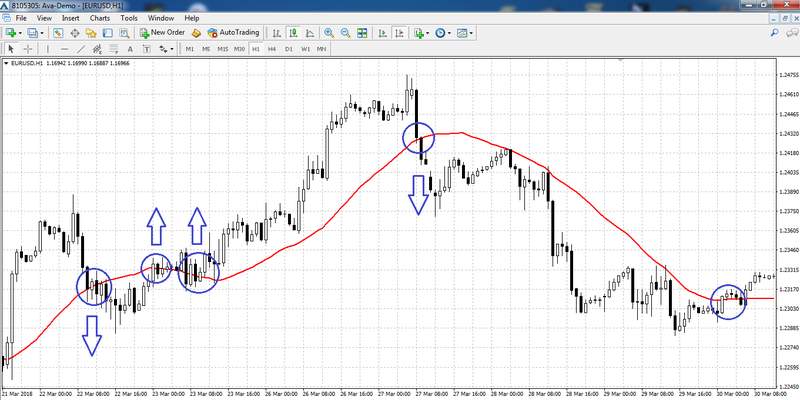
Task: Select the line chart icon
Action: pyautogui.click(x=310, y=33)
